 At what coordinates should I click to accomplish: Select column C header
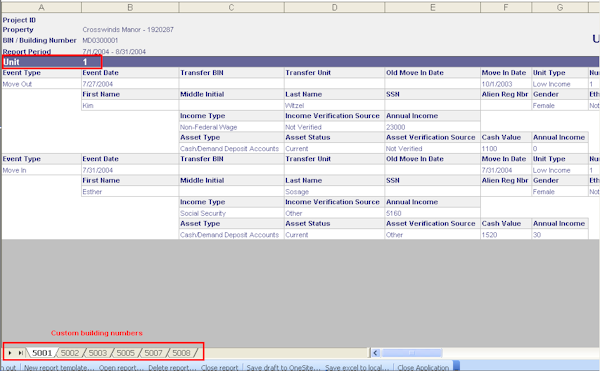click(232, 7)
